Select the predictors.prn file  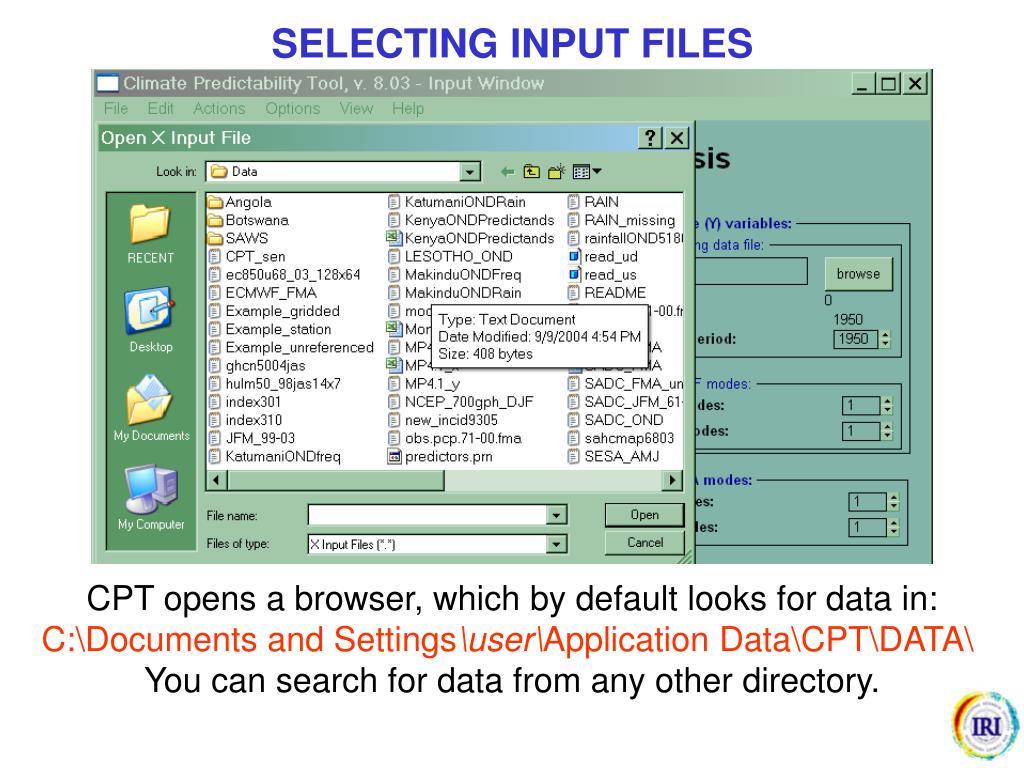[440, 457]
